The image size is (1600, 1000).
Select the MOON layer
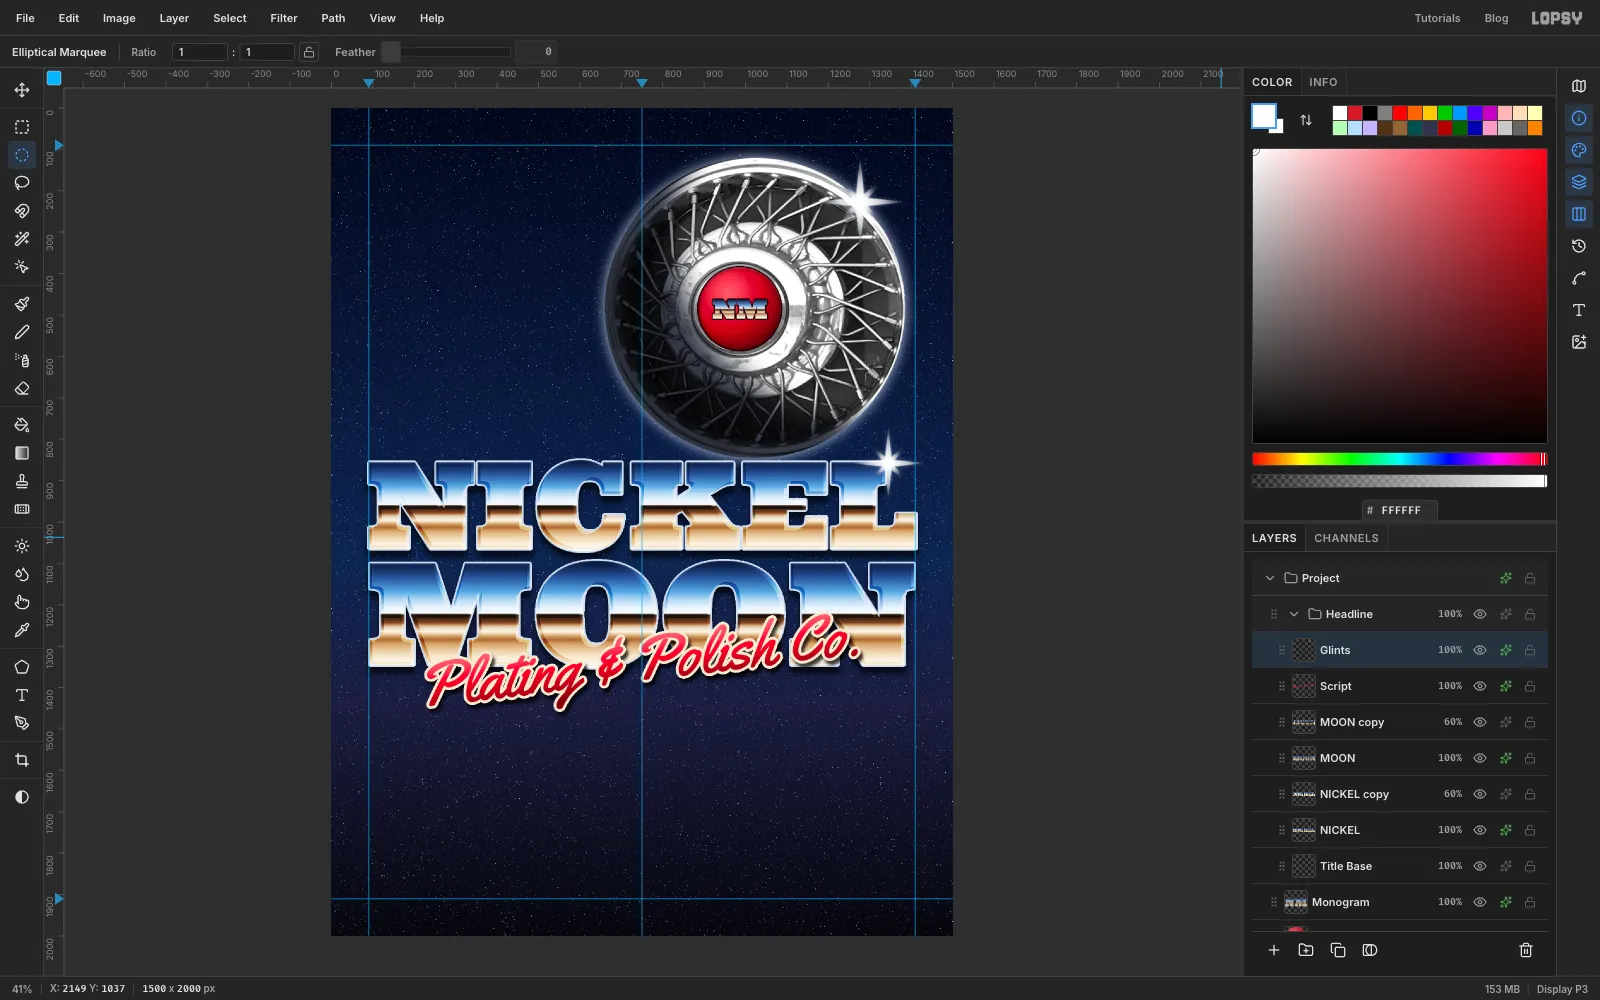click(1400, 758)
